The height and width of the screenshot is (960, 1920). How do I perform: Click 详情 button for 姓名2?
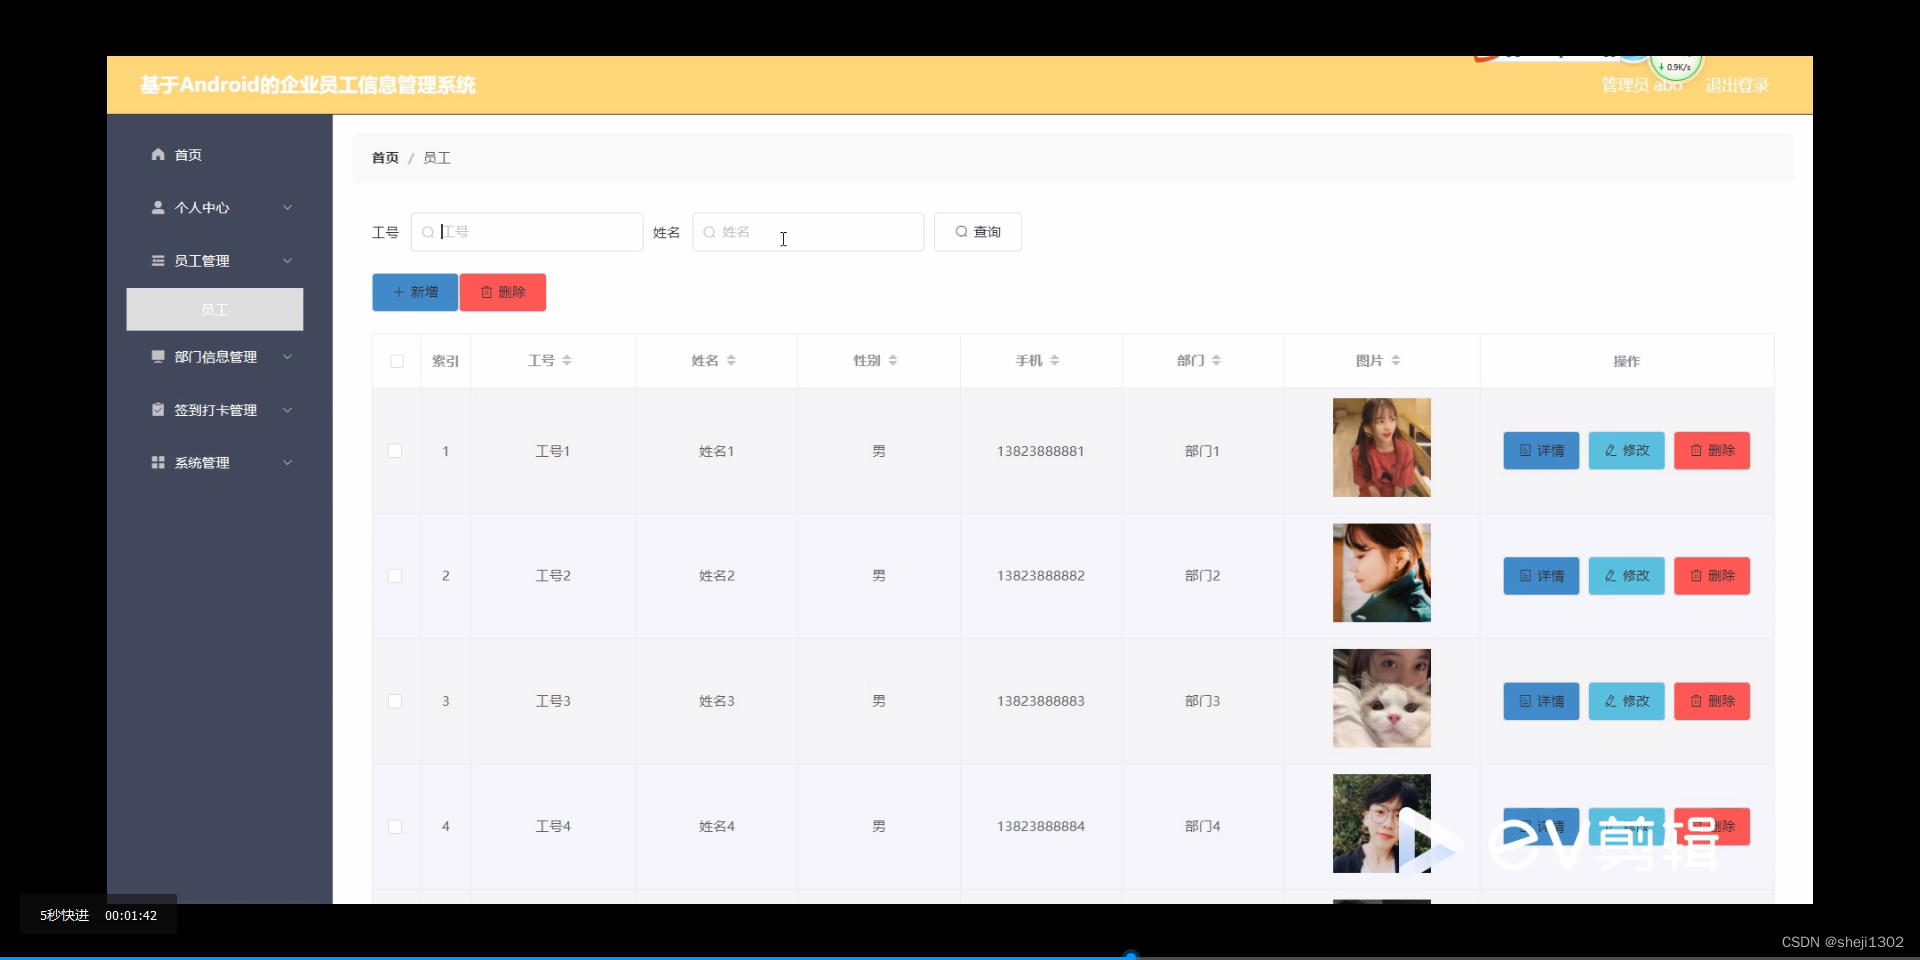tap(1539, 576)
